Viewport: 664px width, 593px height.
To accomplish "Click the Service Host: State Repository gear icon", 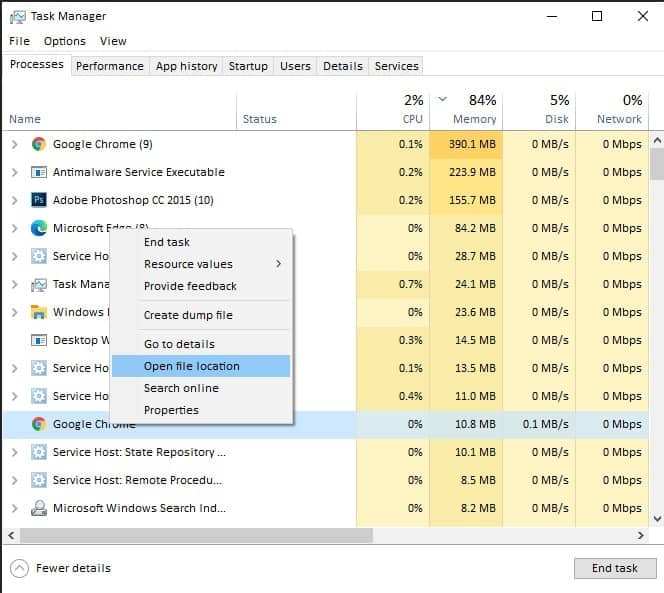I will [x=39, y=452].
